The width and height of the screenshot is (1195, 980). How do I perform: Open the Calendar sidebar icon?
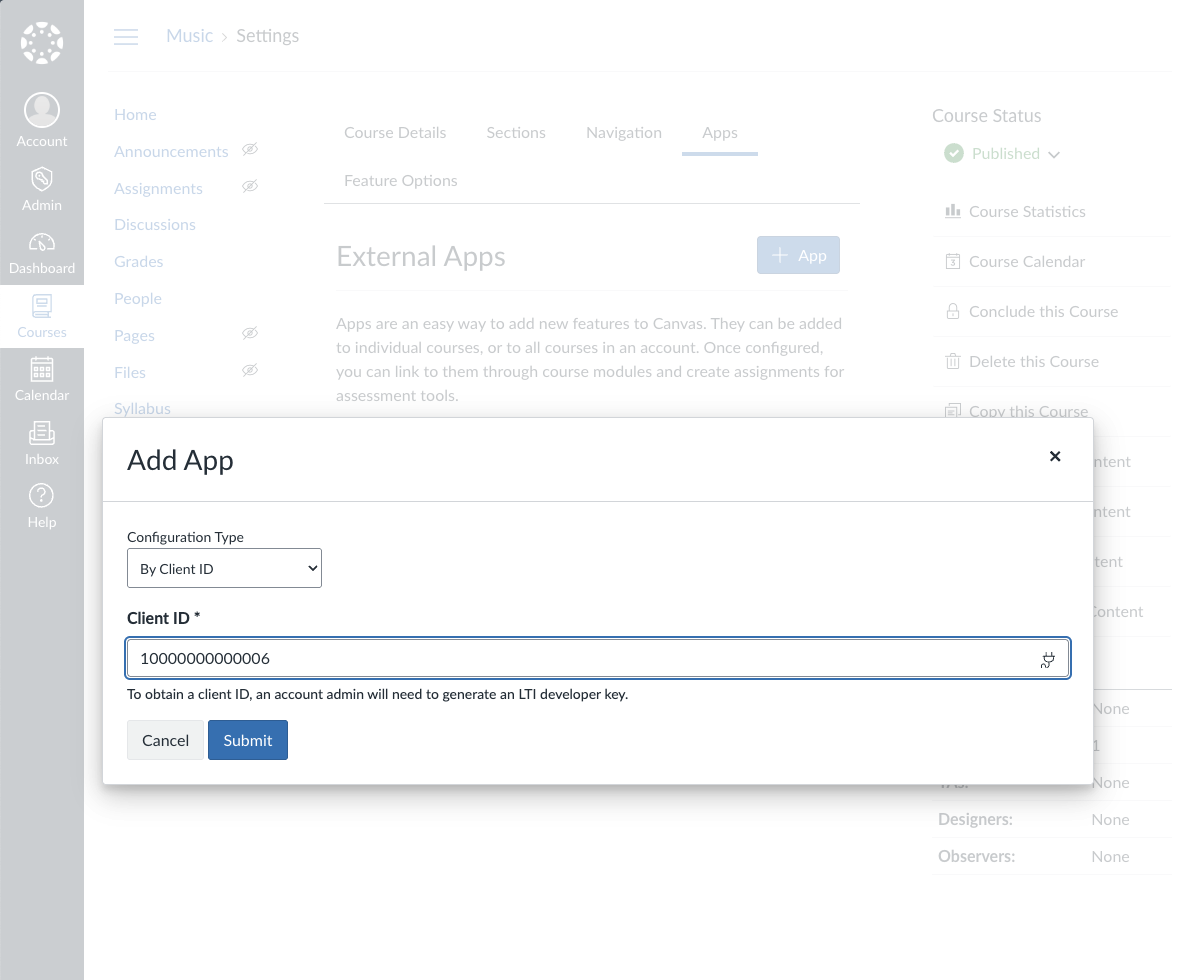click(42, 369)
